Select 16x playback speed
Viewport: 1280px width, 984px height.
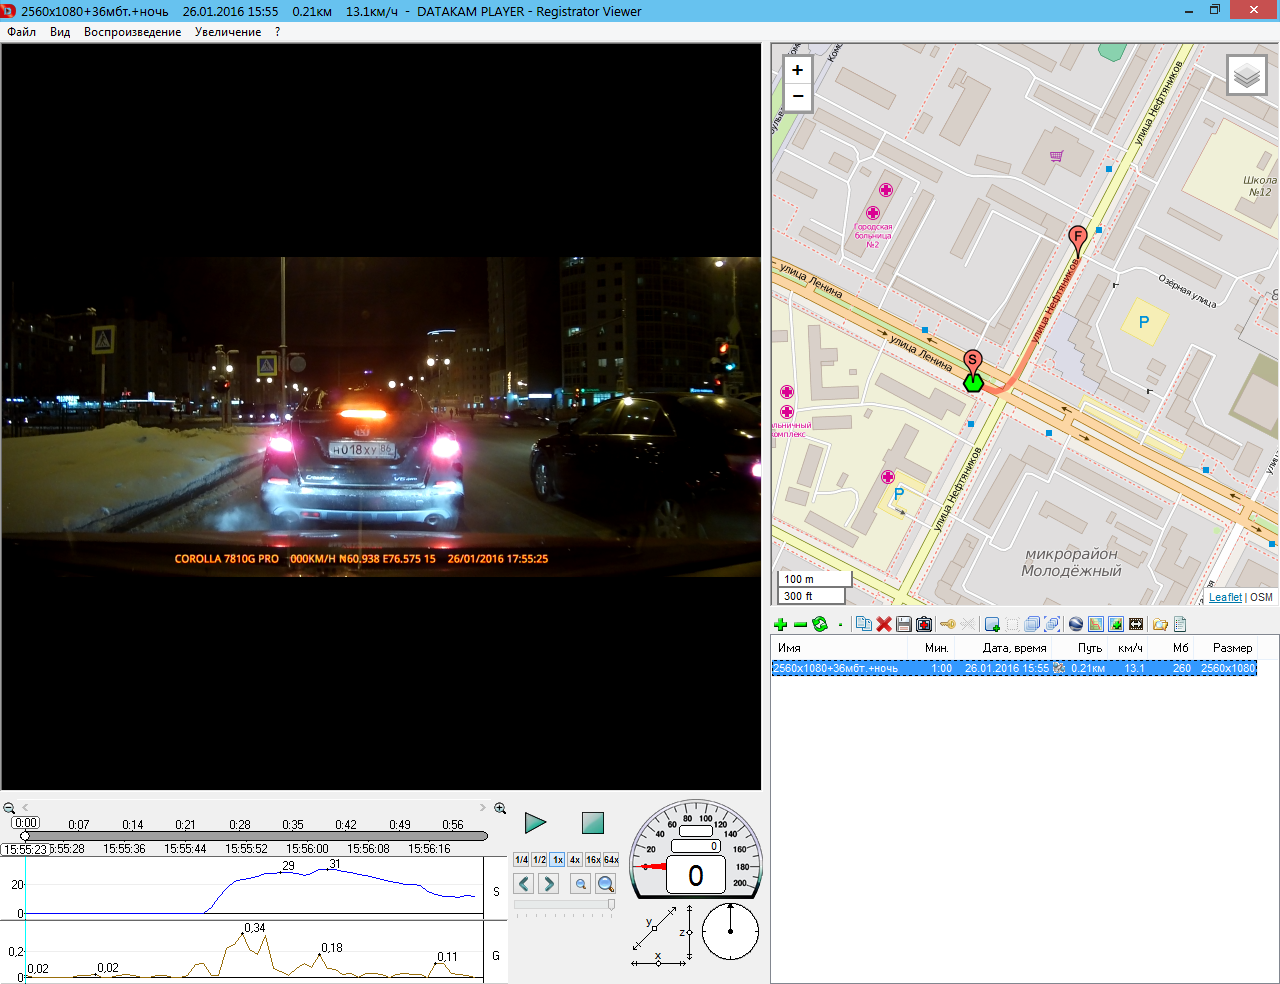593,860
